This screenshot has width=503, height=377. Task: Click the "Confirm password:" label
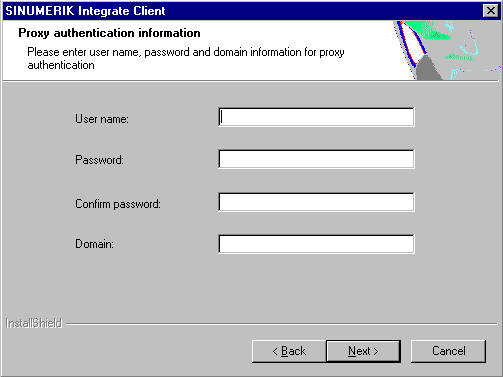118,204
